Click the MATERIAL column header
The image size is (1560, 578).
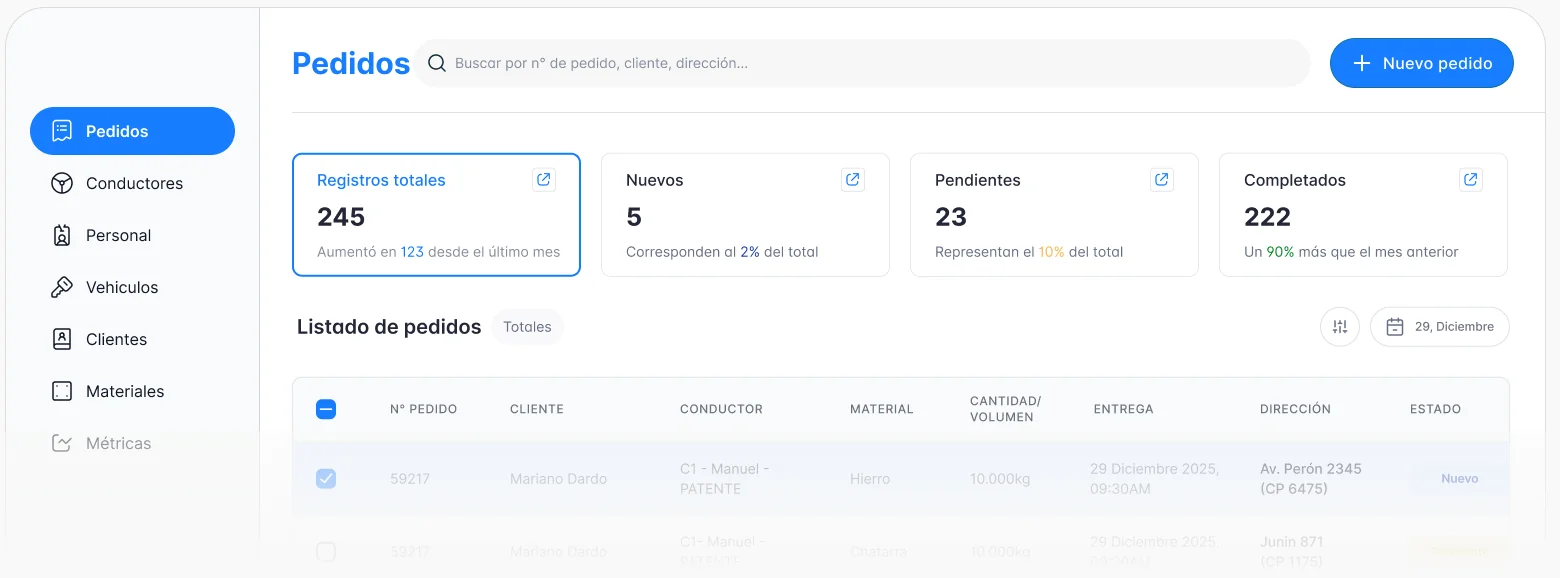pyautogui.click(x=882, y=409)
